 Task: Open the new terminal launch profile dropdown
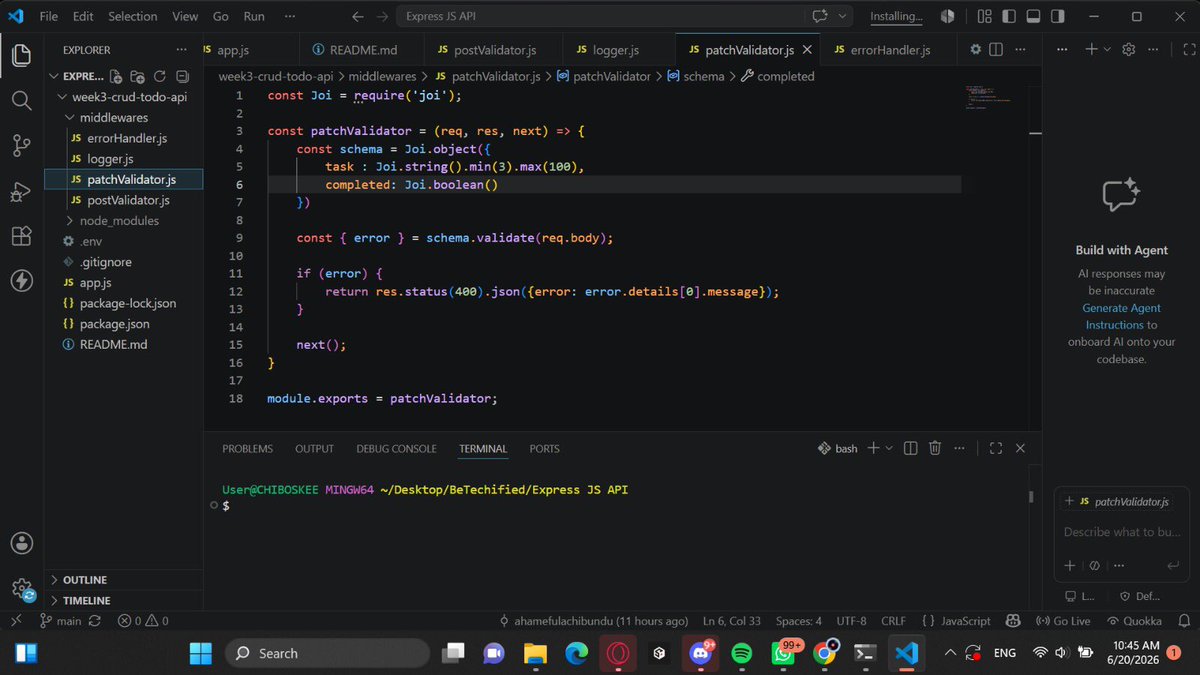coord(889,449)
